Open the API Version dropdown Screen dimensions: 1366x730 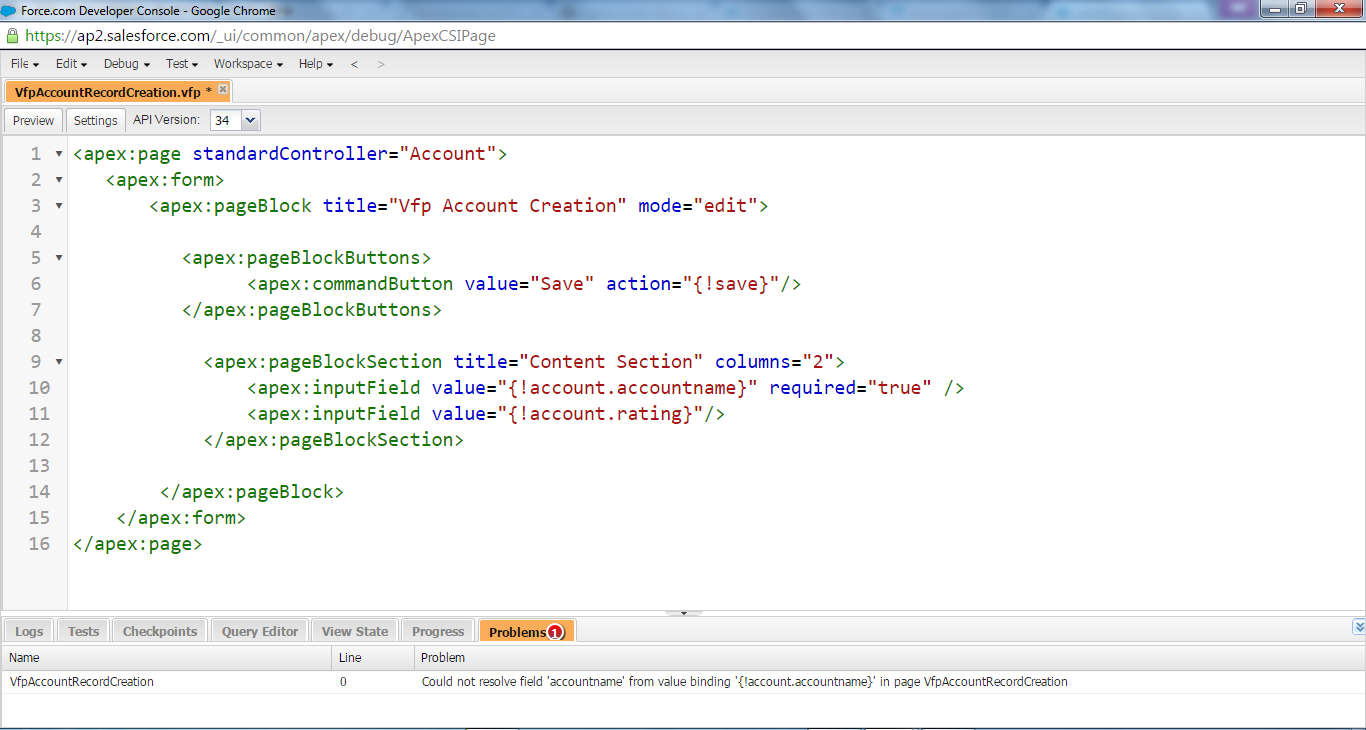pyautogui.click(x=250, y=120)
